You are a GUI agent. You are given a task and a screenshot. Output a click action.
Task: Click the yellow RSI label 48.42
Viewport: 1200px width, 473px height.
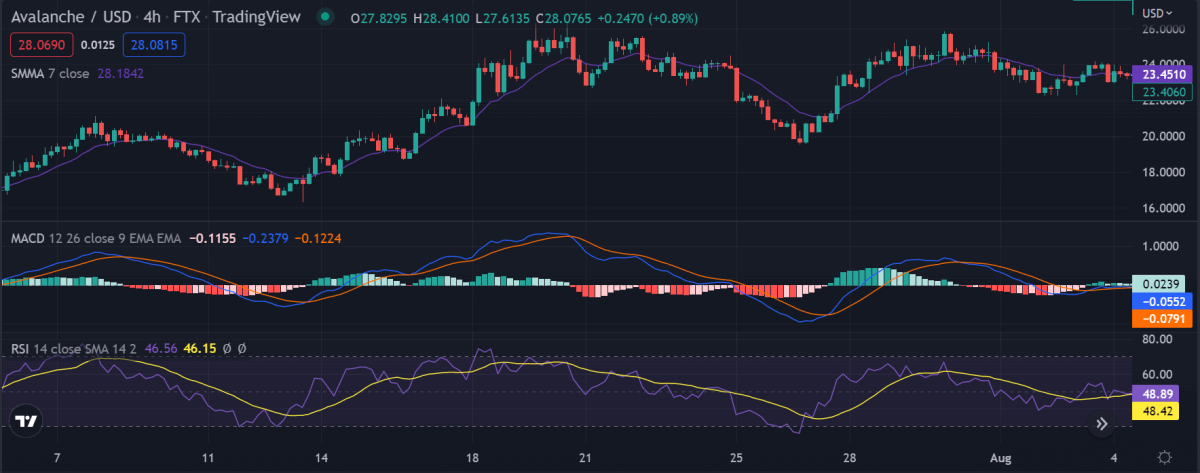[1158, 411]
